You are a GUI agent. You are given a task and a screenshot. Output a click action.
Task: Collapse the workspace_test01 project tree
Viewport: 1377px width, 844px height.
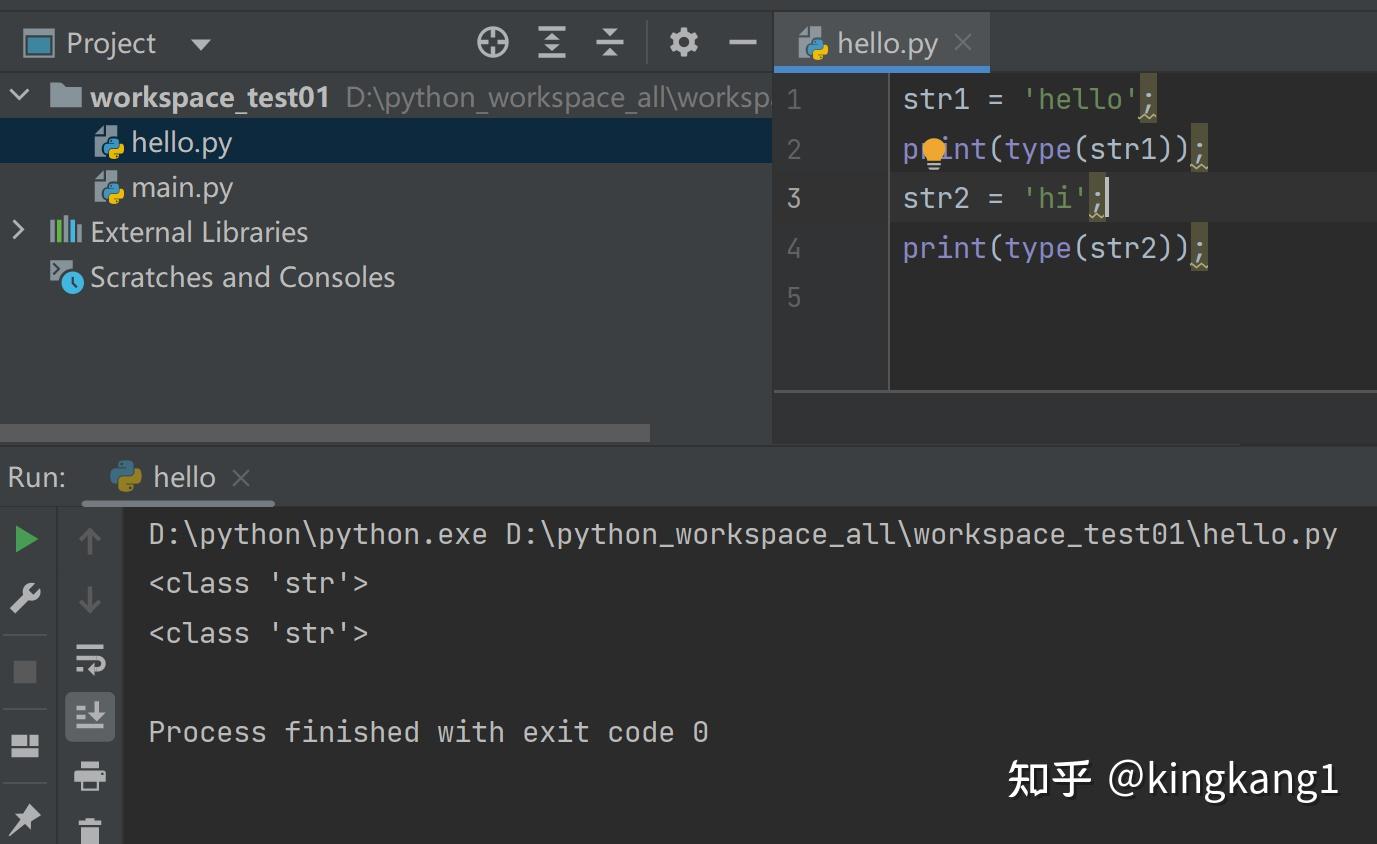coord(18,95)
